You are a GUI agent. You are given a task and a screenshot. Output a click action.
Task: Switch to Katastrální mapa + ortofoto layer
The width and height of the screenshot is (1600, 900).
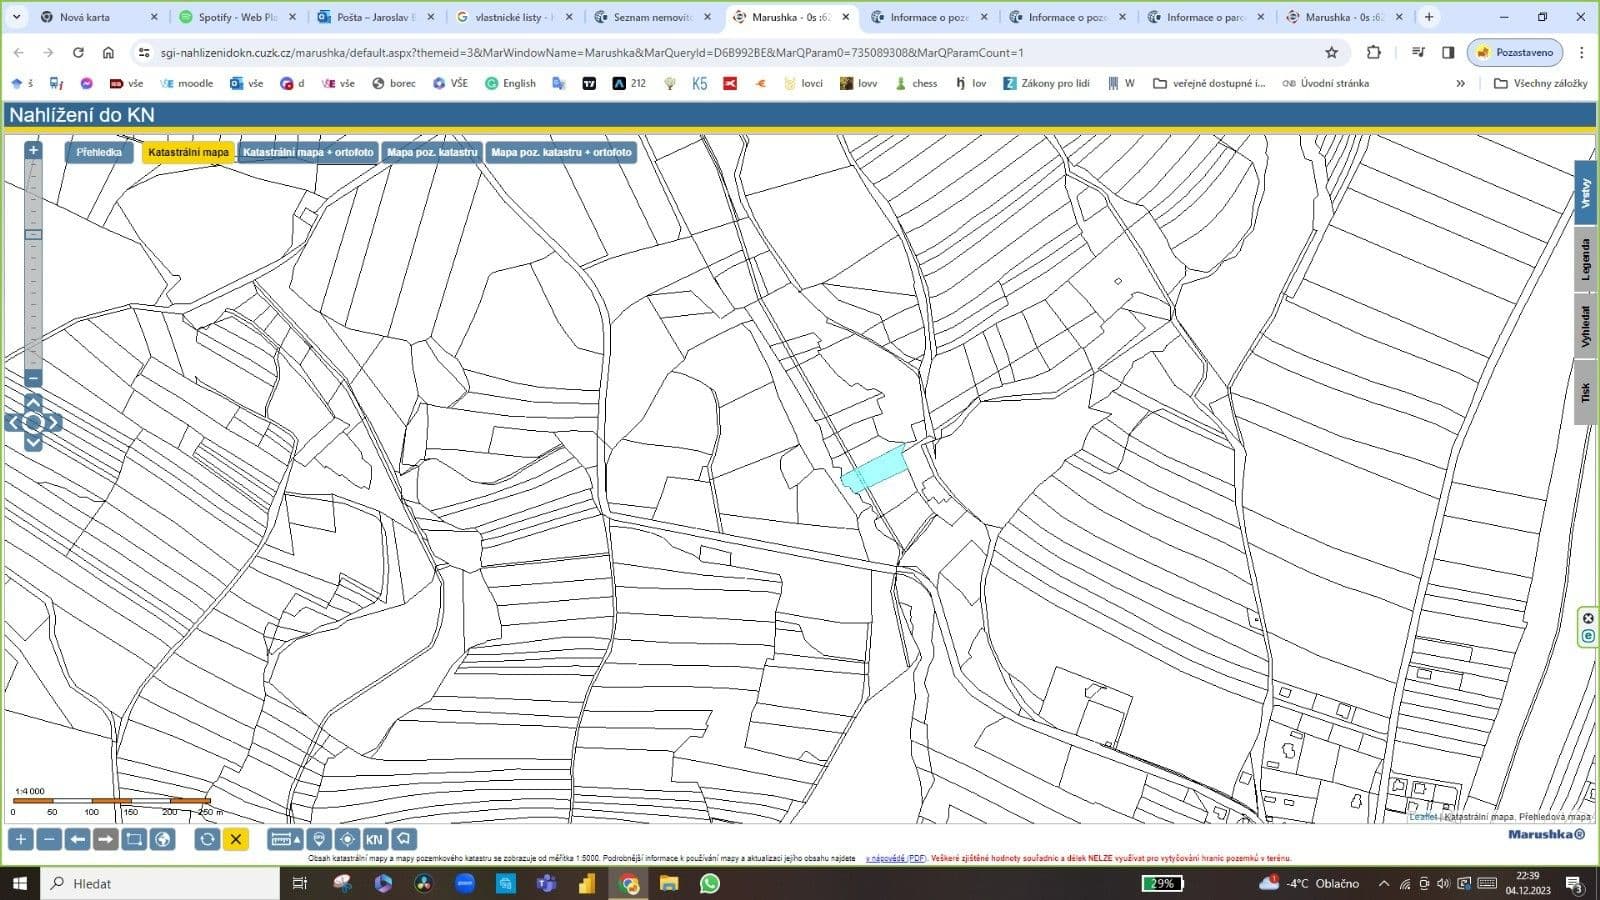coord(308,152)
